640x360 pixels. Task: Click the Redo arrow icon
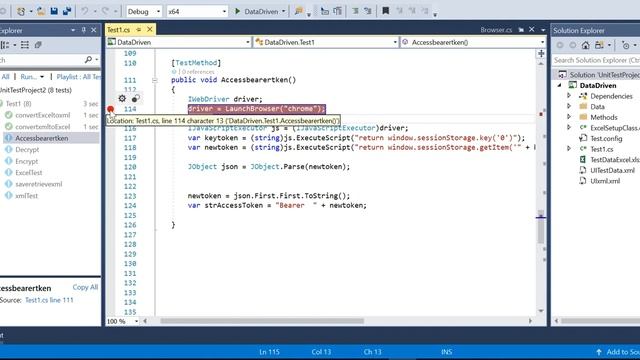click(105, 11)
